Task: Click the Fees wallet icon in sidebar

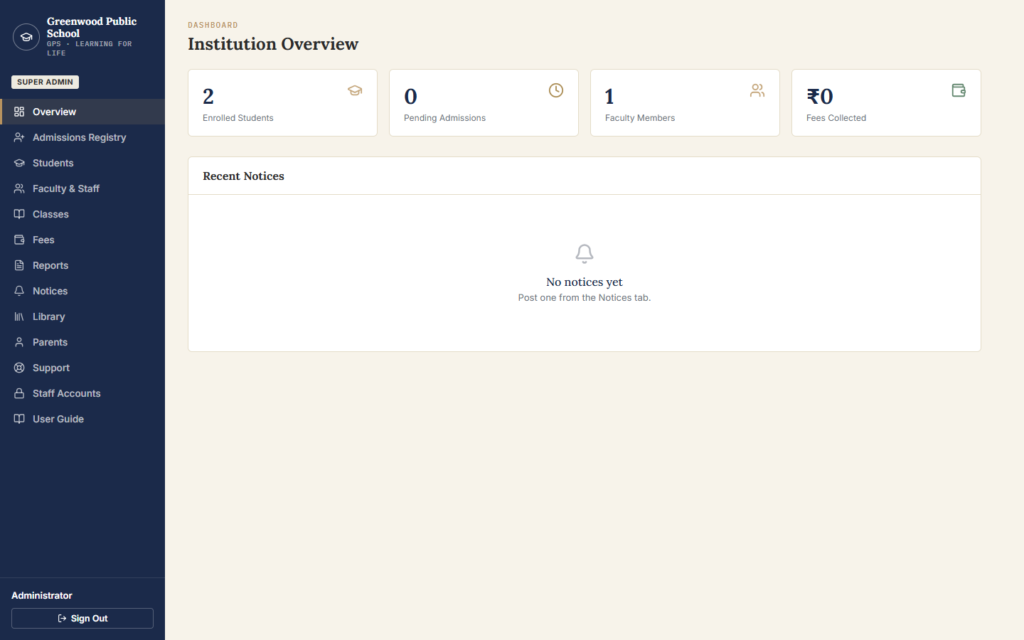Action: tap(19, 240)
